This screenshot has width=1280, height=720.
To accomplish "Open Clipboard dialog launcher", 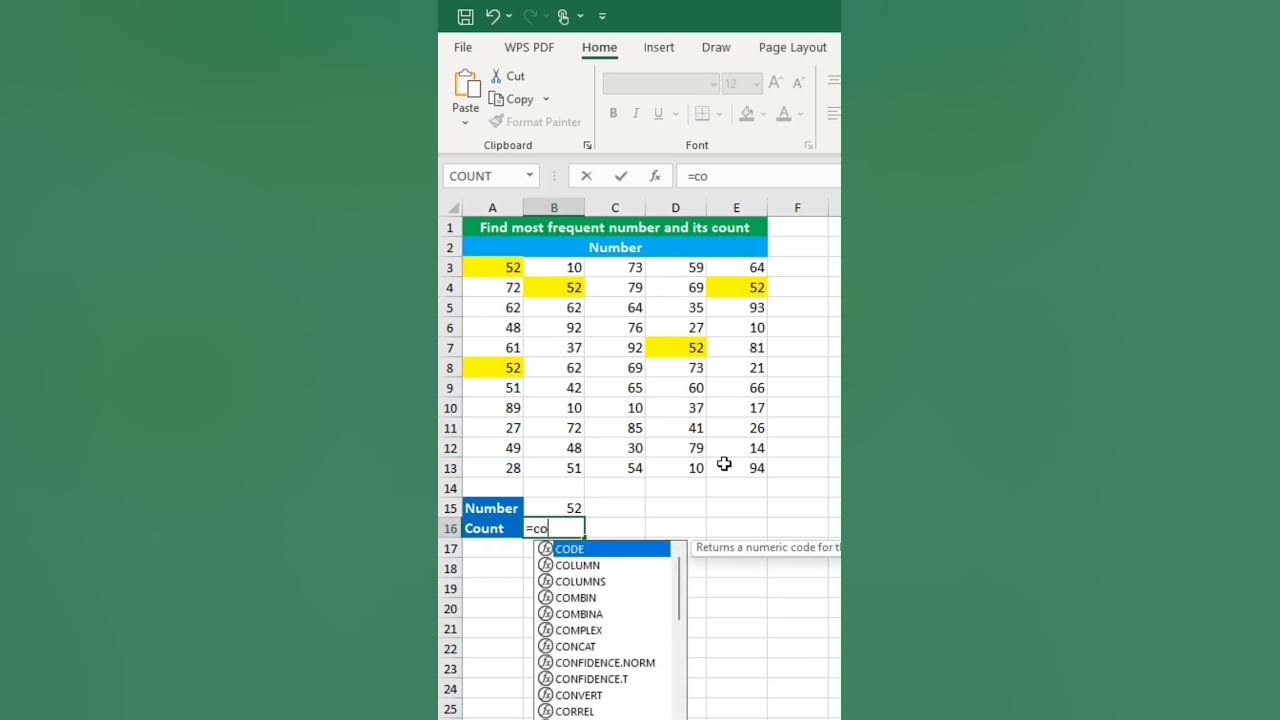I will coord(587,145).
